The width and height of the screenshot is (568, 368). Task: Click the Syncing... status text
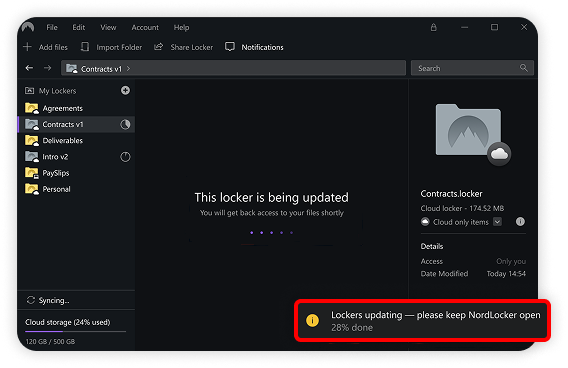(x=54, y=301)
